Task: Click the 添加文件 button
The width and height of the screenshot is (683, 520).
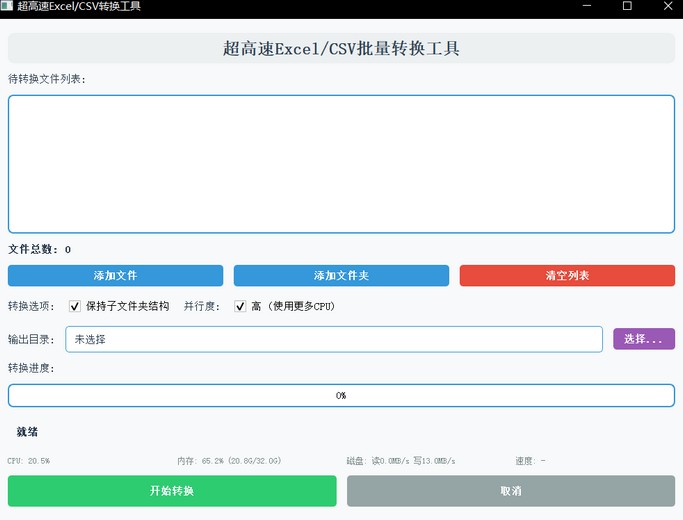Action: coord(115,275)
